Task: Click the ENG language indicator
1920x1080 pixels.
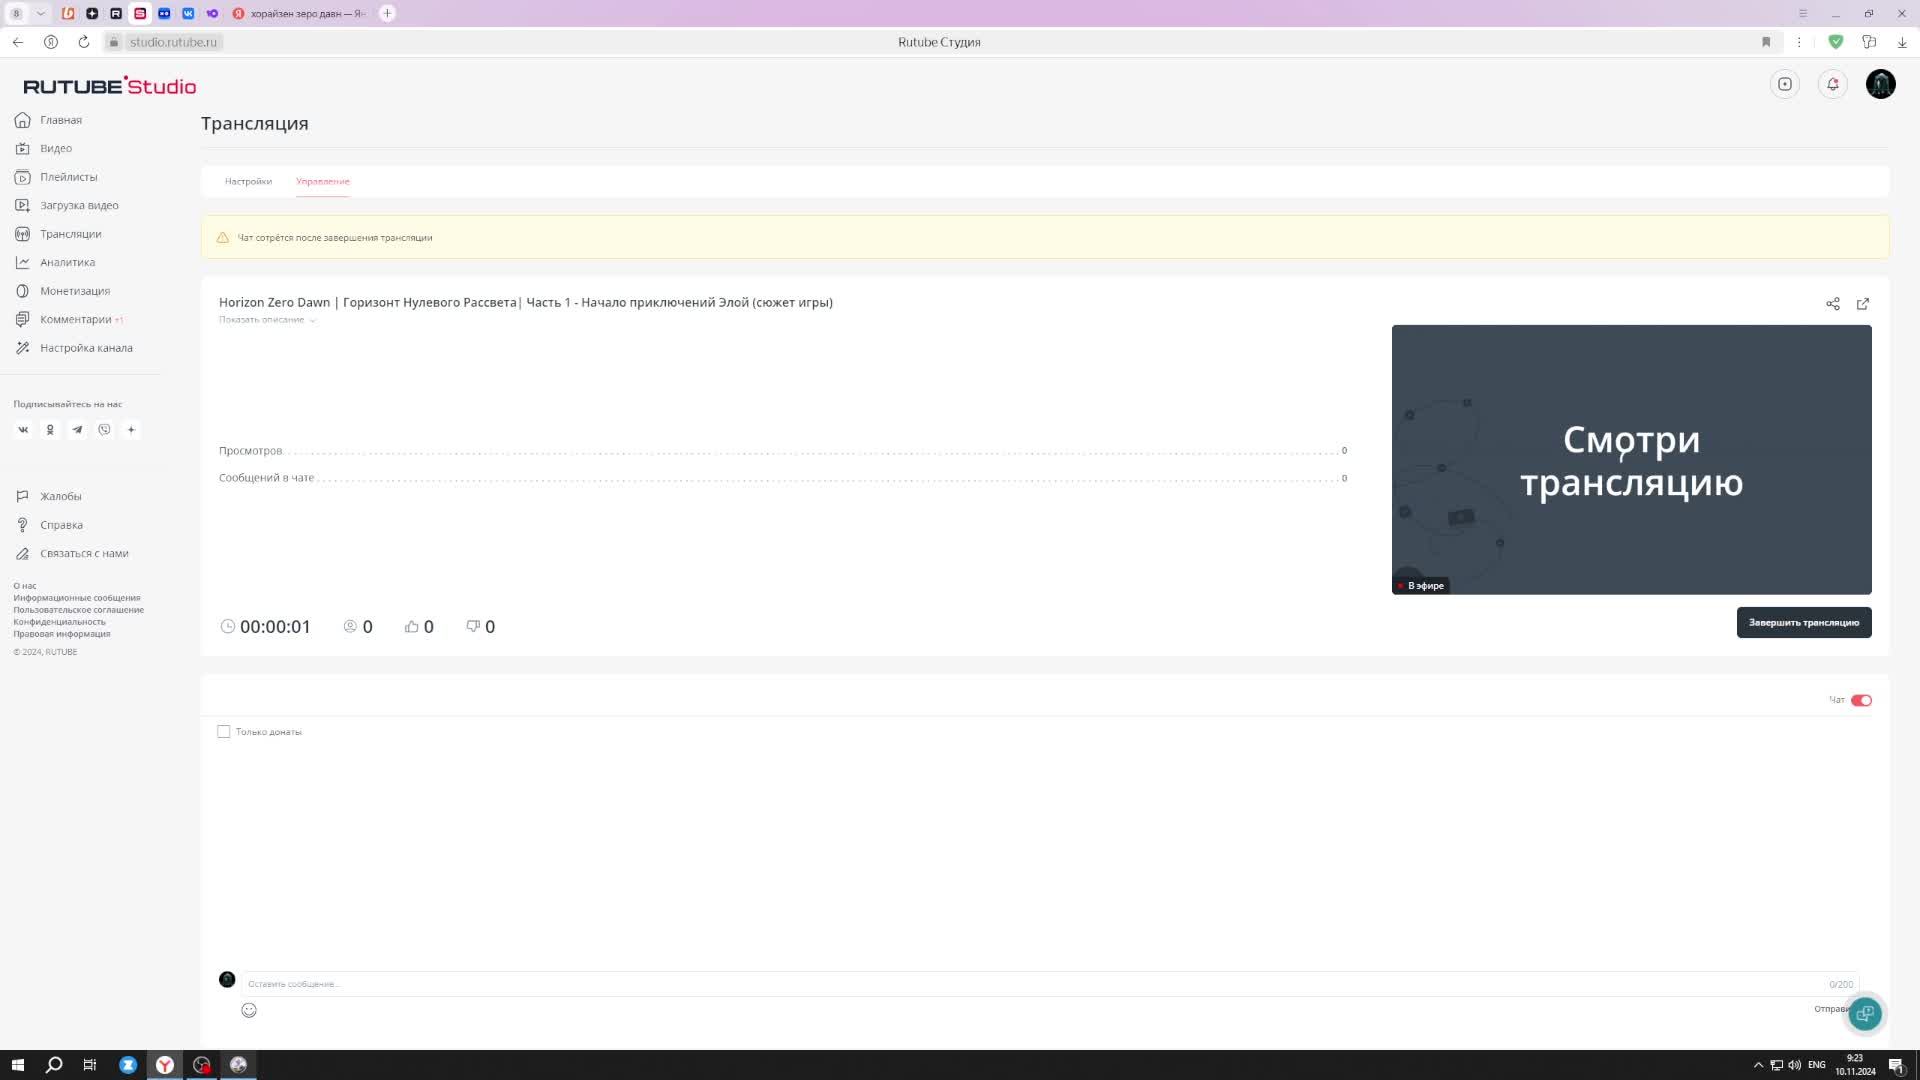Action: tap(1816, 1065)
